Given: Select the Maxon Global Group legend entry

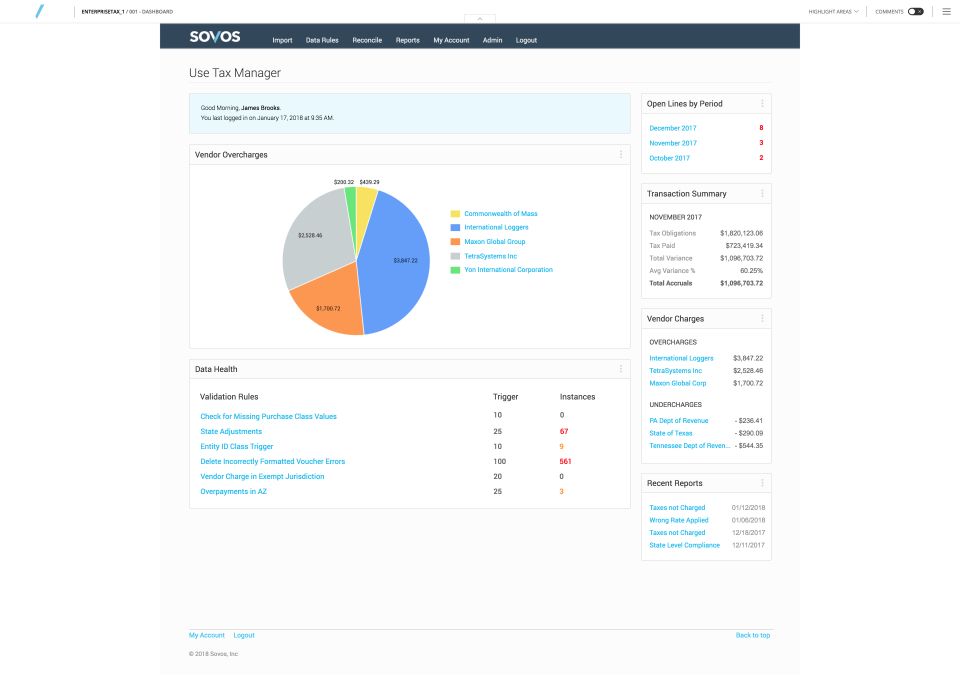Looking at the screenshot, I should click(x=494, y=241).
